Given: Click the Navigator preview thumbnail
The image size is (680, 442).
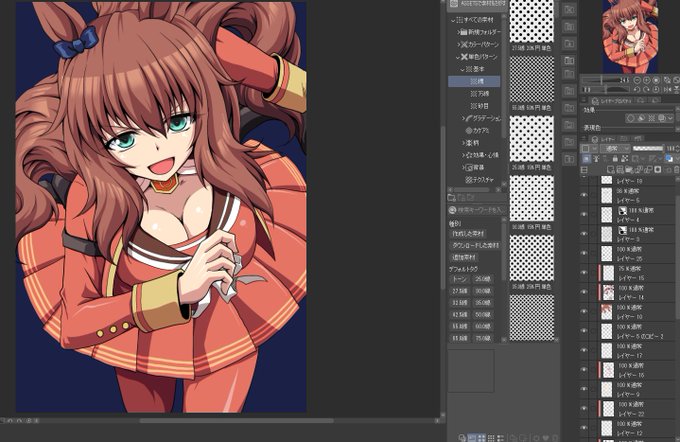Looking at the screenshot, I should (630, 36).
